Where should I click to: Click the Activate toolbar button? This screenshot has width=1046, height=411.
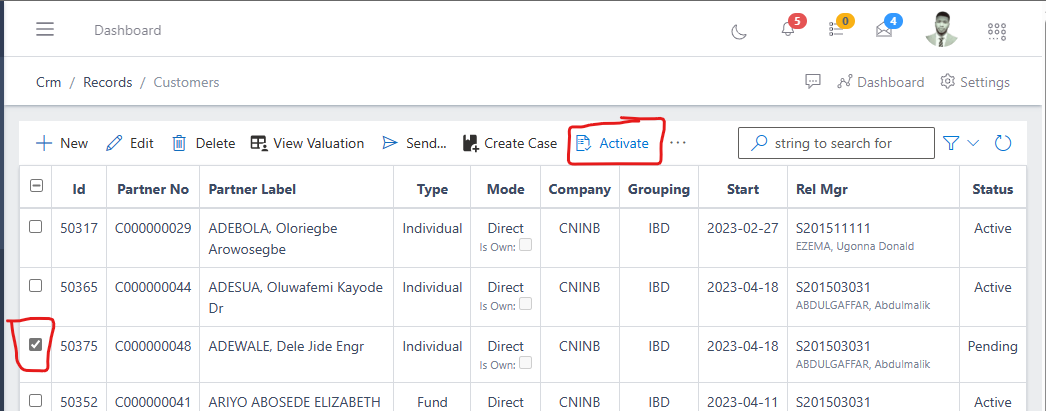(x=612, y=143)
